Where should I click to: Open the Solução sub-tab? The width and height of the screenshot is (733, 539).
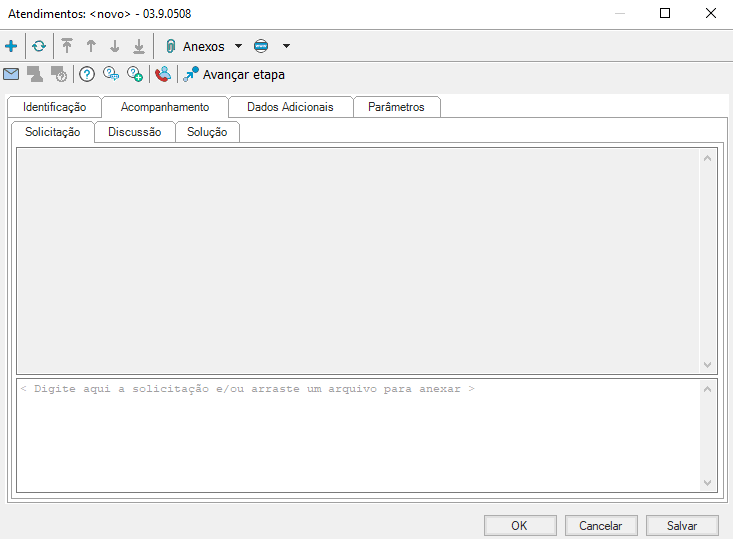tap(207, 132)
